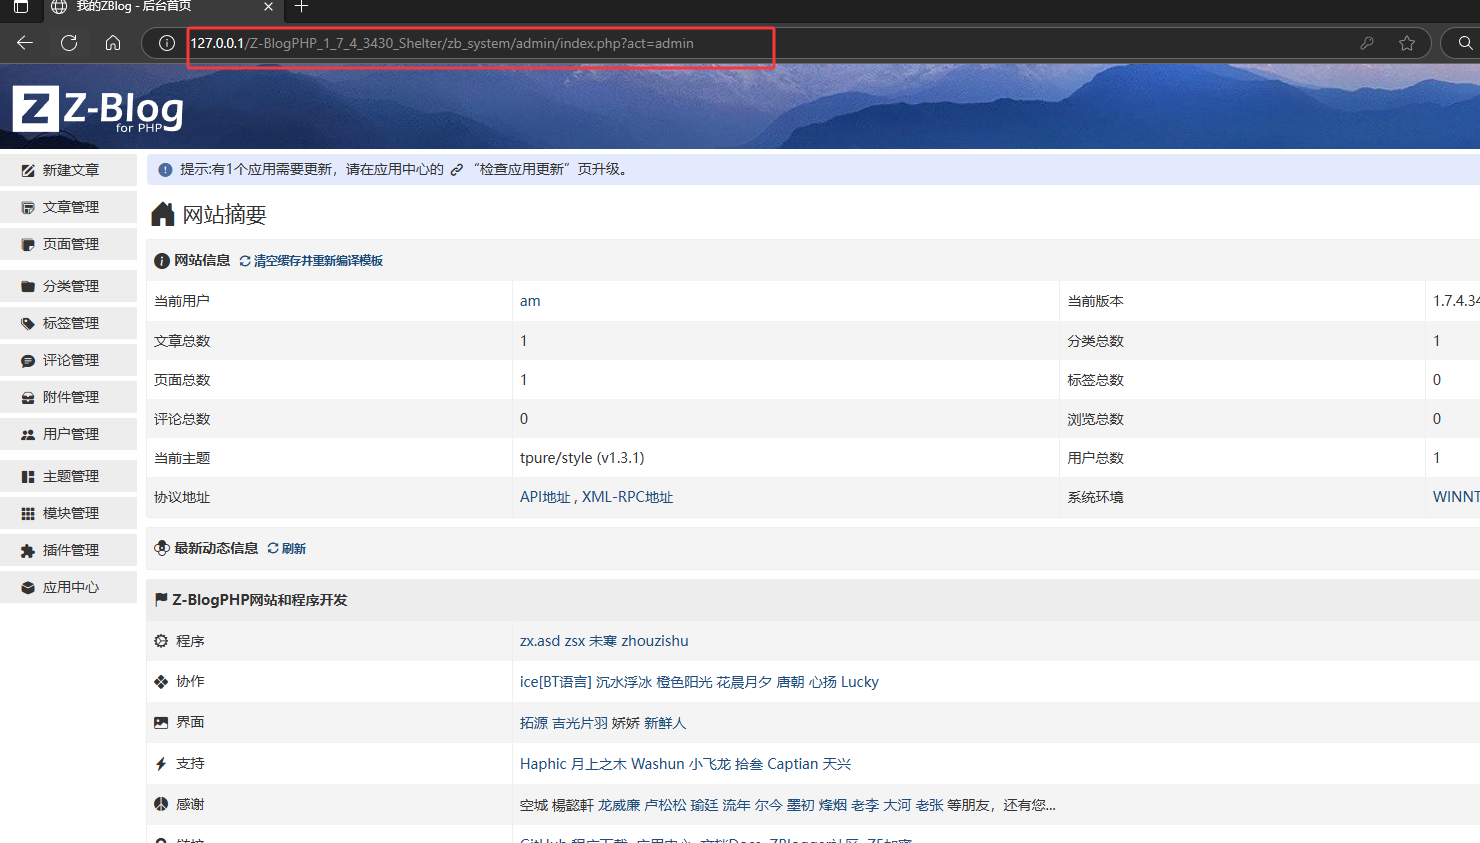Click the 刷新 link beside 最新动态信息
This screenshot has width=1480, height=843.
pos(287,548)
